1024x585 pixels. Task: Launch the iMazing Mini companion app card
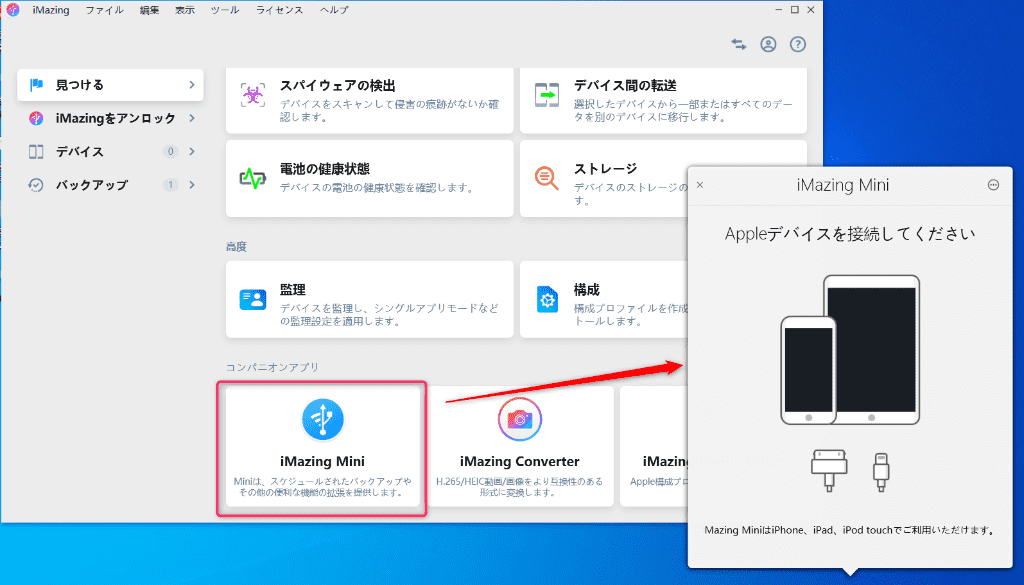323,447
